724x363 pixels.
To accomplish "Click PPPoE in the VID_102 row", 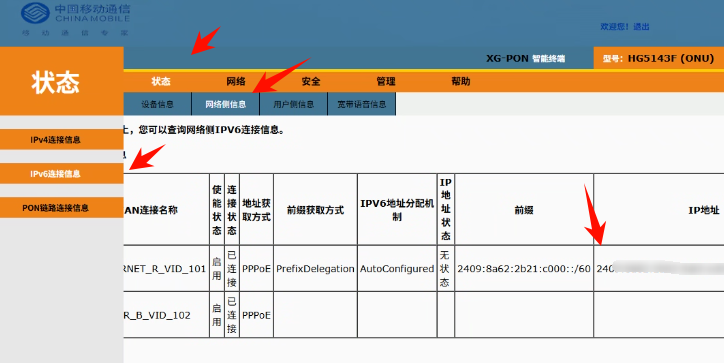I will [256, 315].
